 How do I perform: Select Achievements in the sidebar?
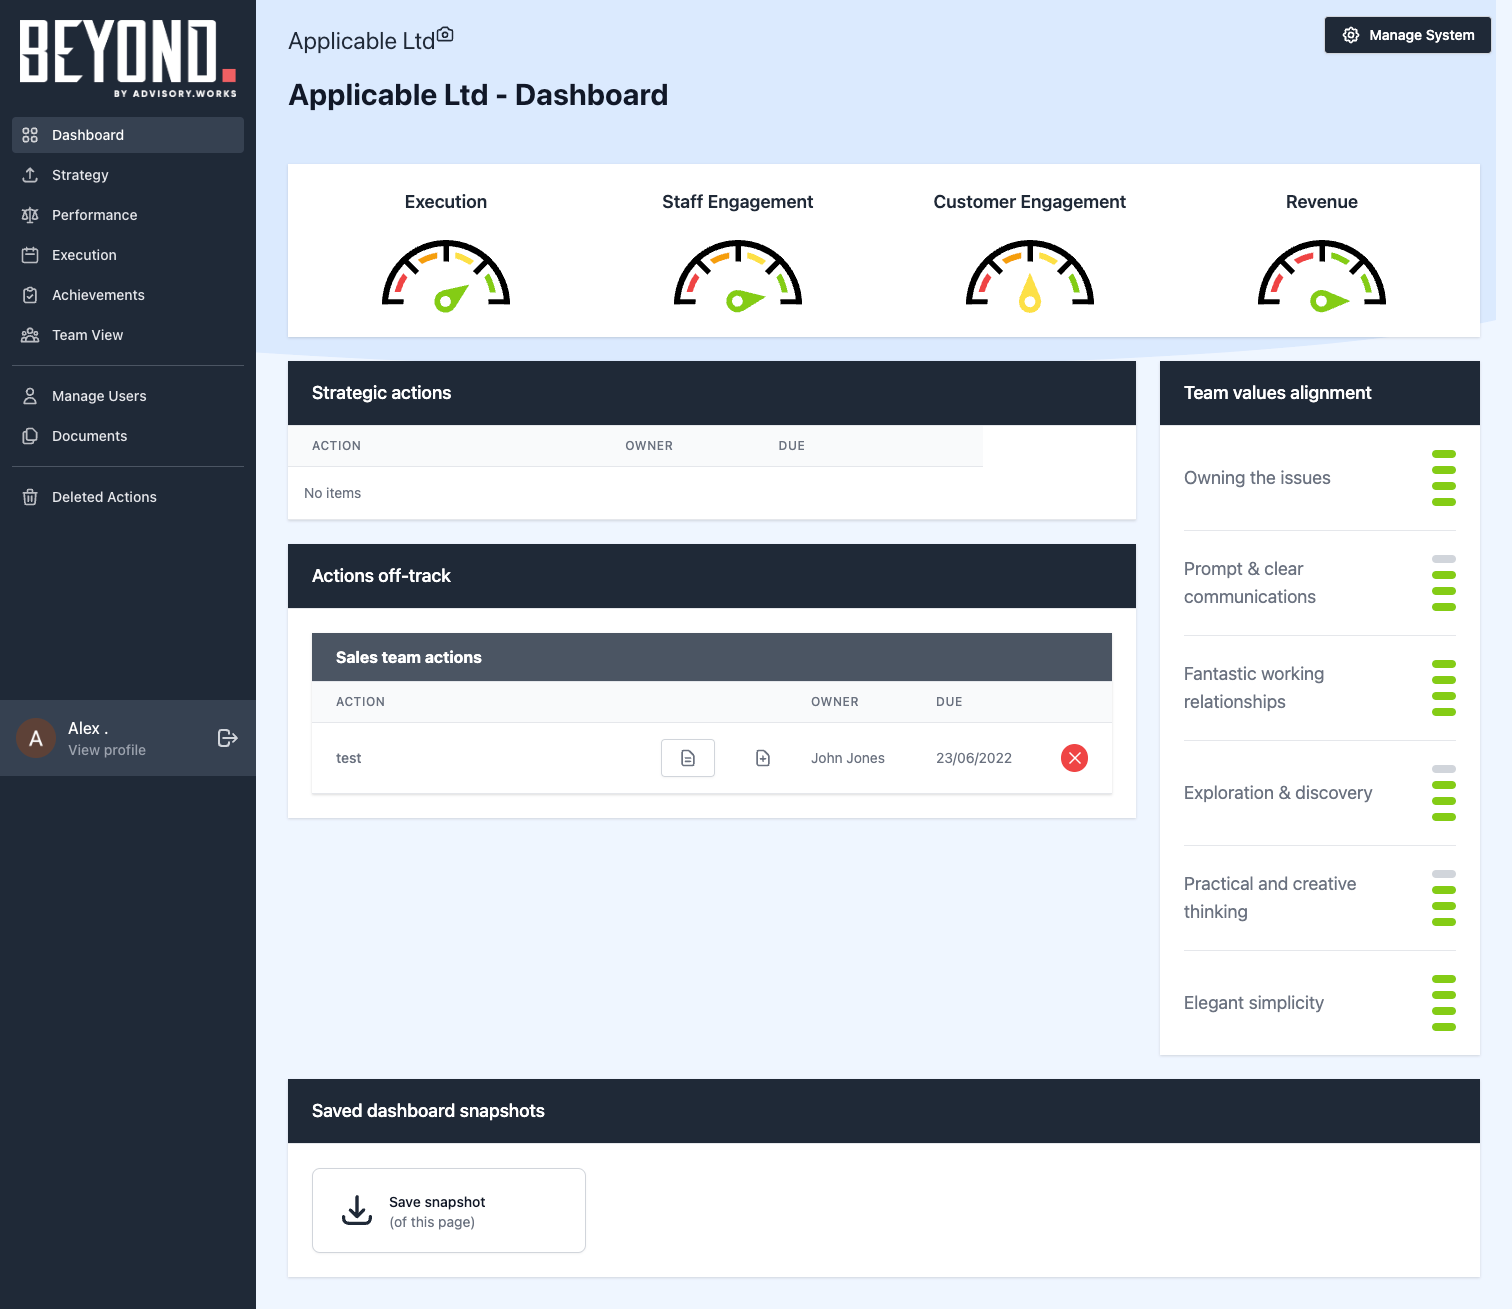point(98,295)
